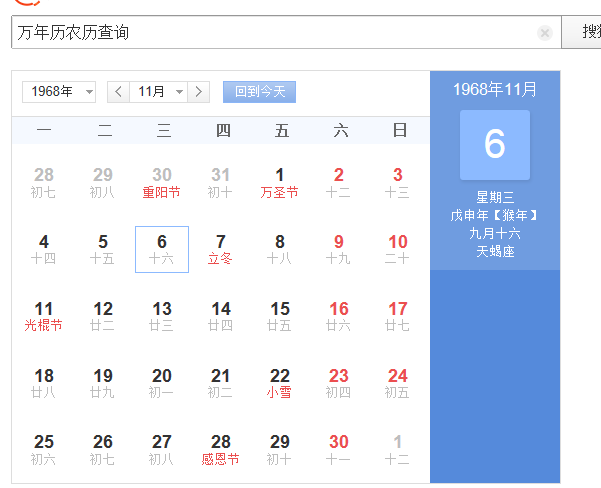Viewport: 601px width, 488px height.
Task: Select November 29 初十
Action: coord(280,450)
